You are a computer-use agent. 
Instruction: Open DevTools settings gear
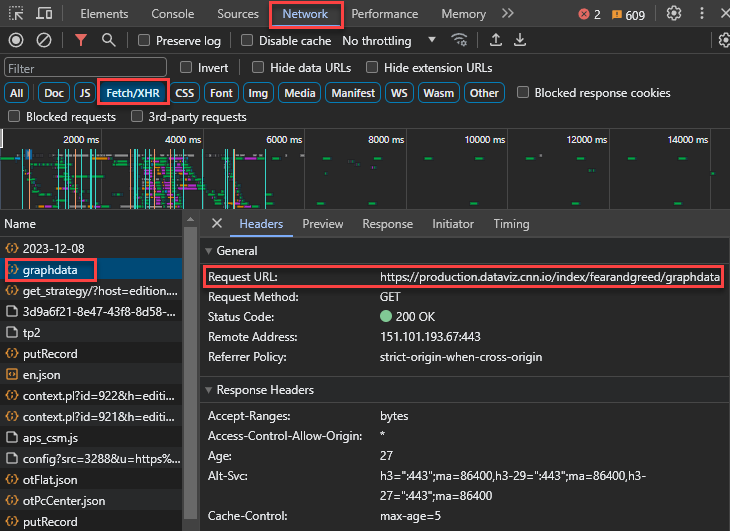[674, 14]
